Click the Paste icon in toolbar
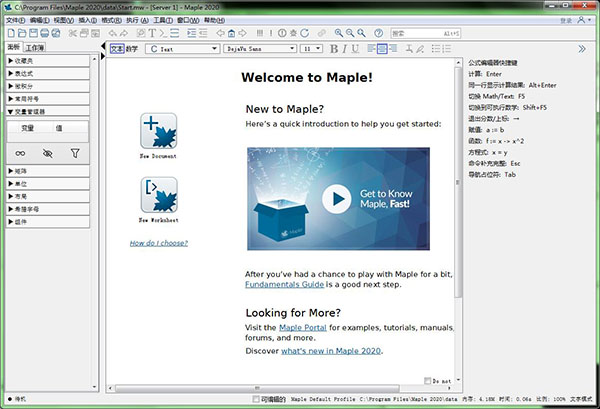 coord(95,33)
